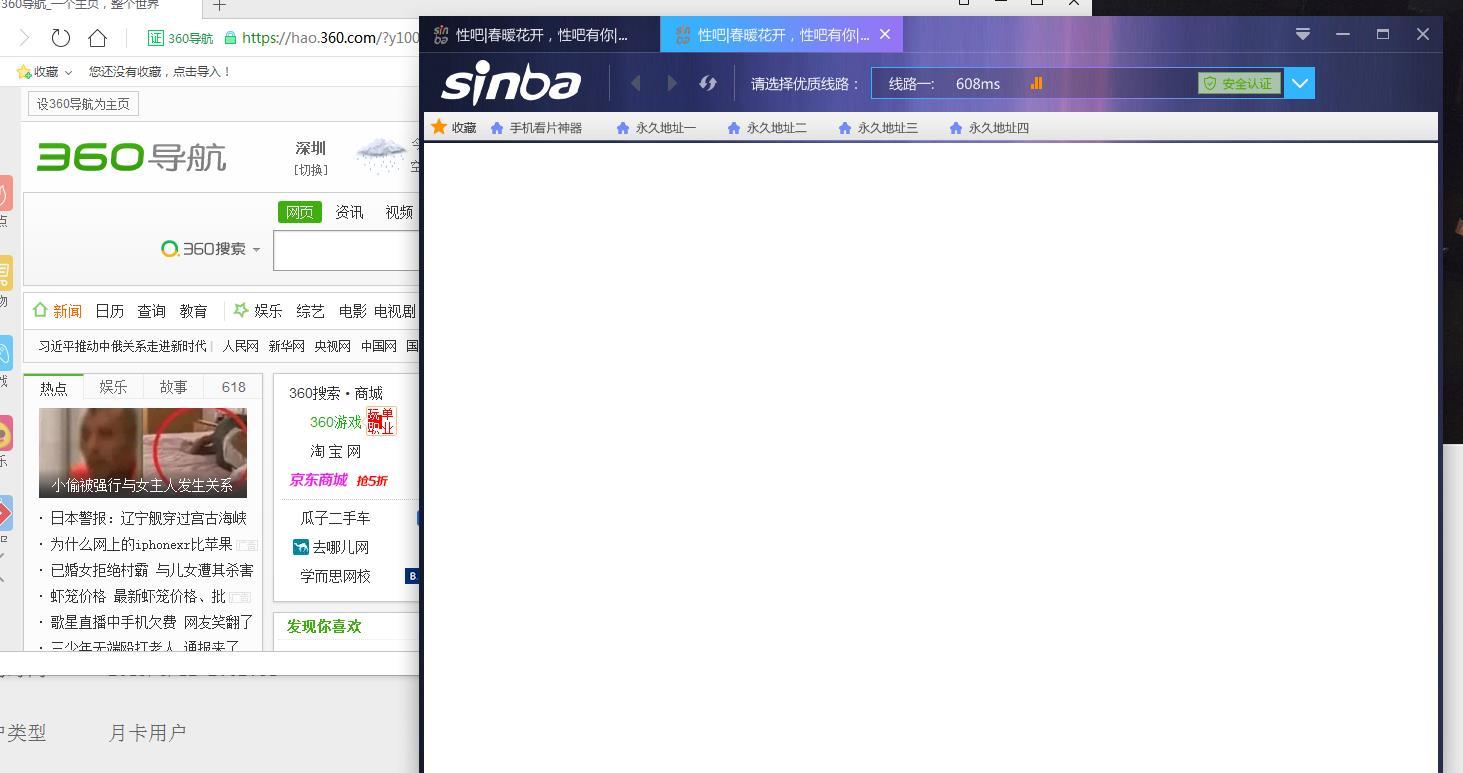Select the 618 news tab
This screenshot has height=773, width=1463.
(x=233, y=387)
